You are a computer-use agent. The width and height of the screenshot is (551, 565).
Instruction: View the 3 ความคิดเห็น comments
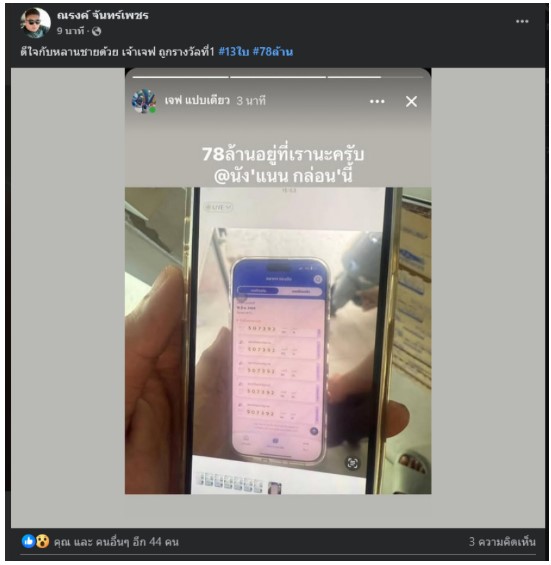tap(502, 542)
